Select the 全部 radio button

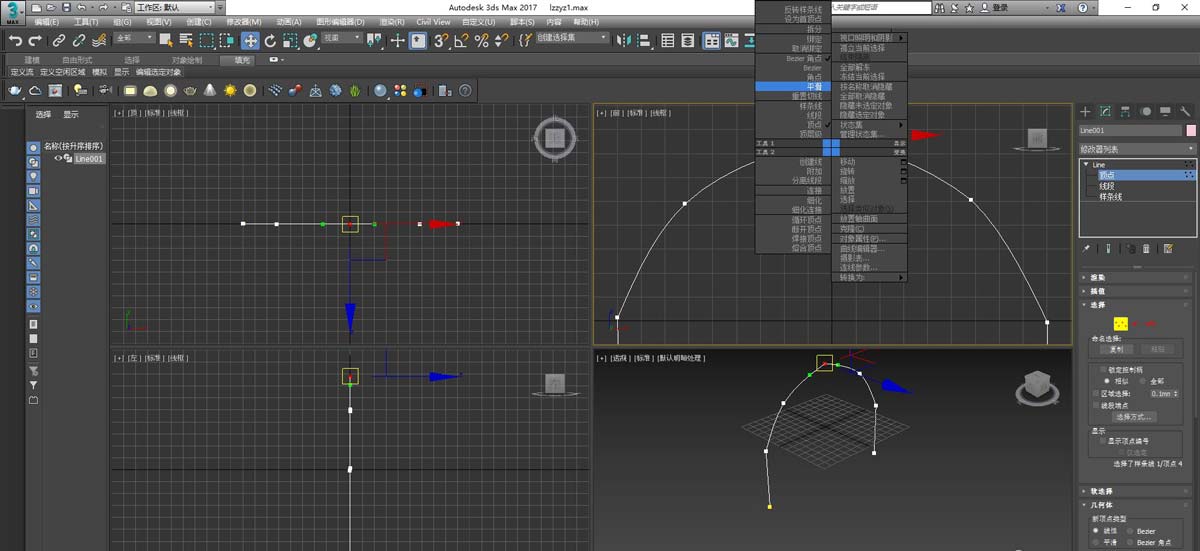[x=1143, y=381]
